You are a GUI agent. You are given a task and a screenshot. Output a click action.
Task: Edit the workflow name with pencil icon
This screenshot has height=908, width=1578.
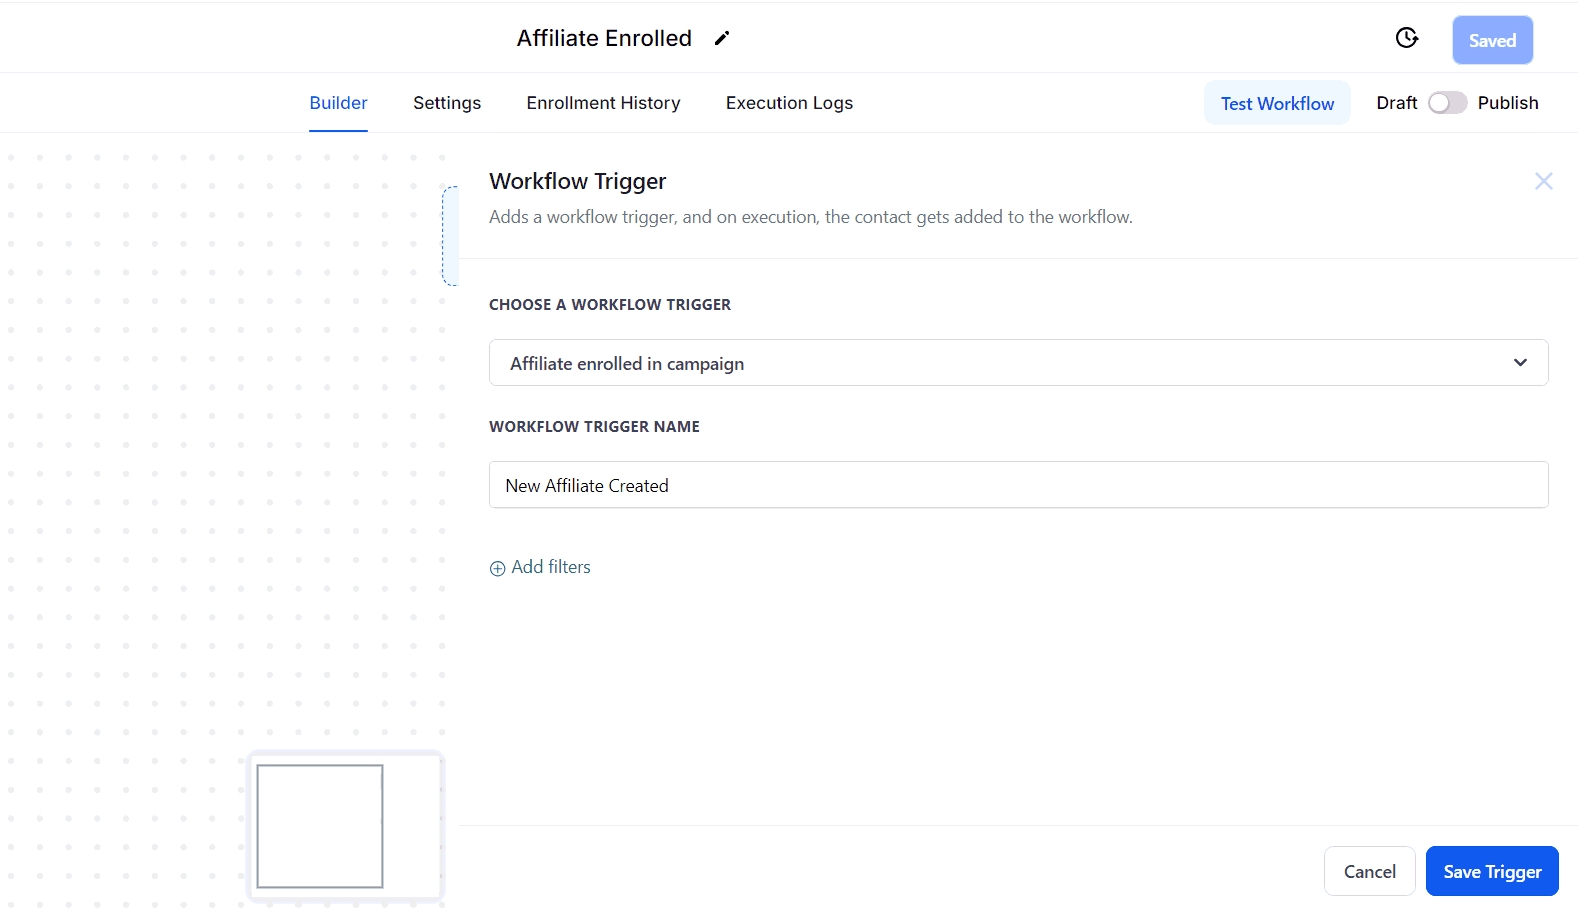[x=722, y=38]
